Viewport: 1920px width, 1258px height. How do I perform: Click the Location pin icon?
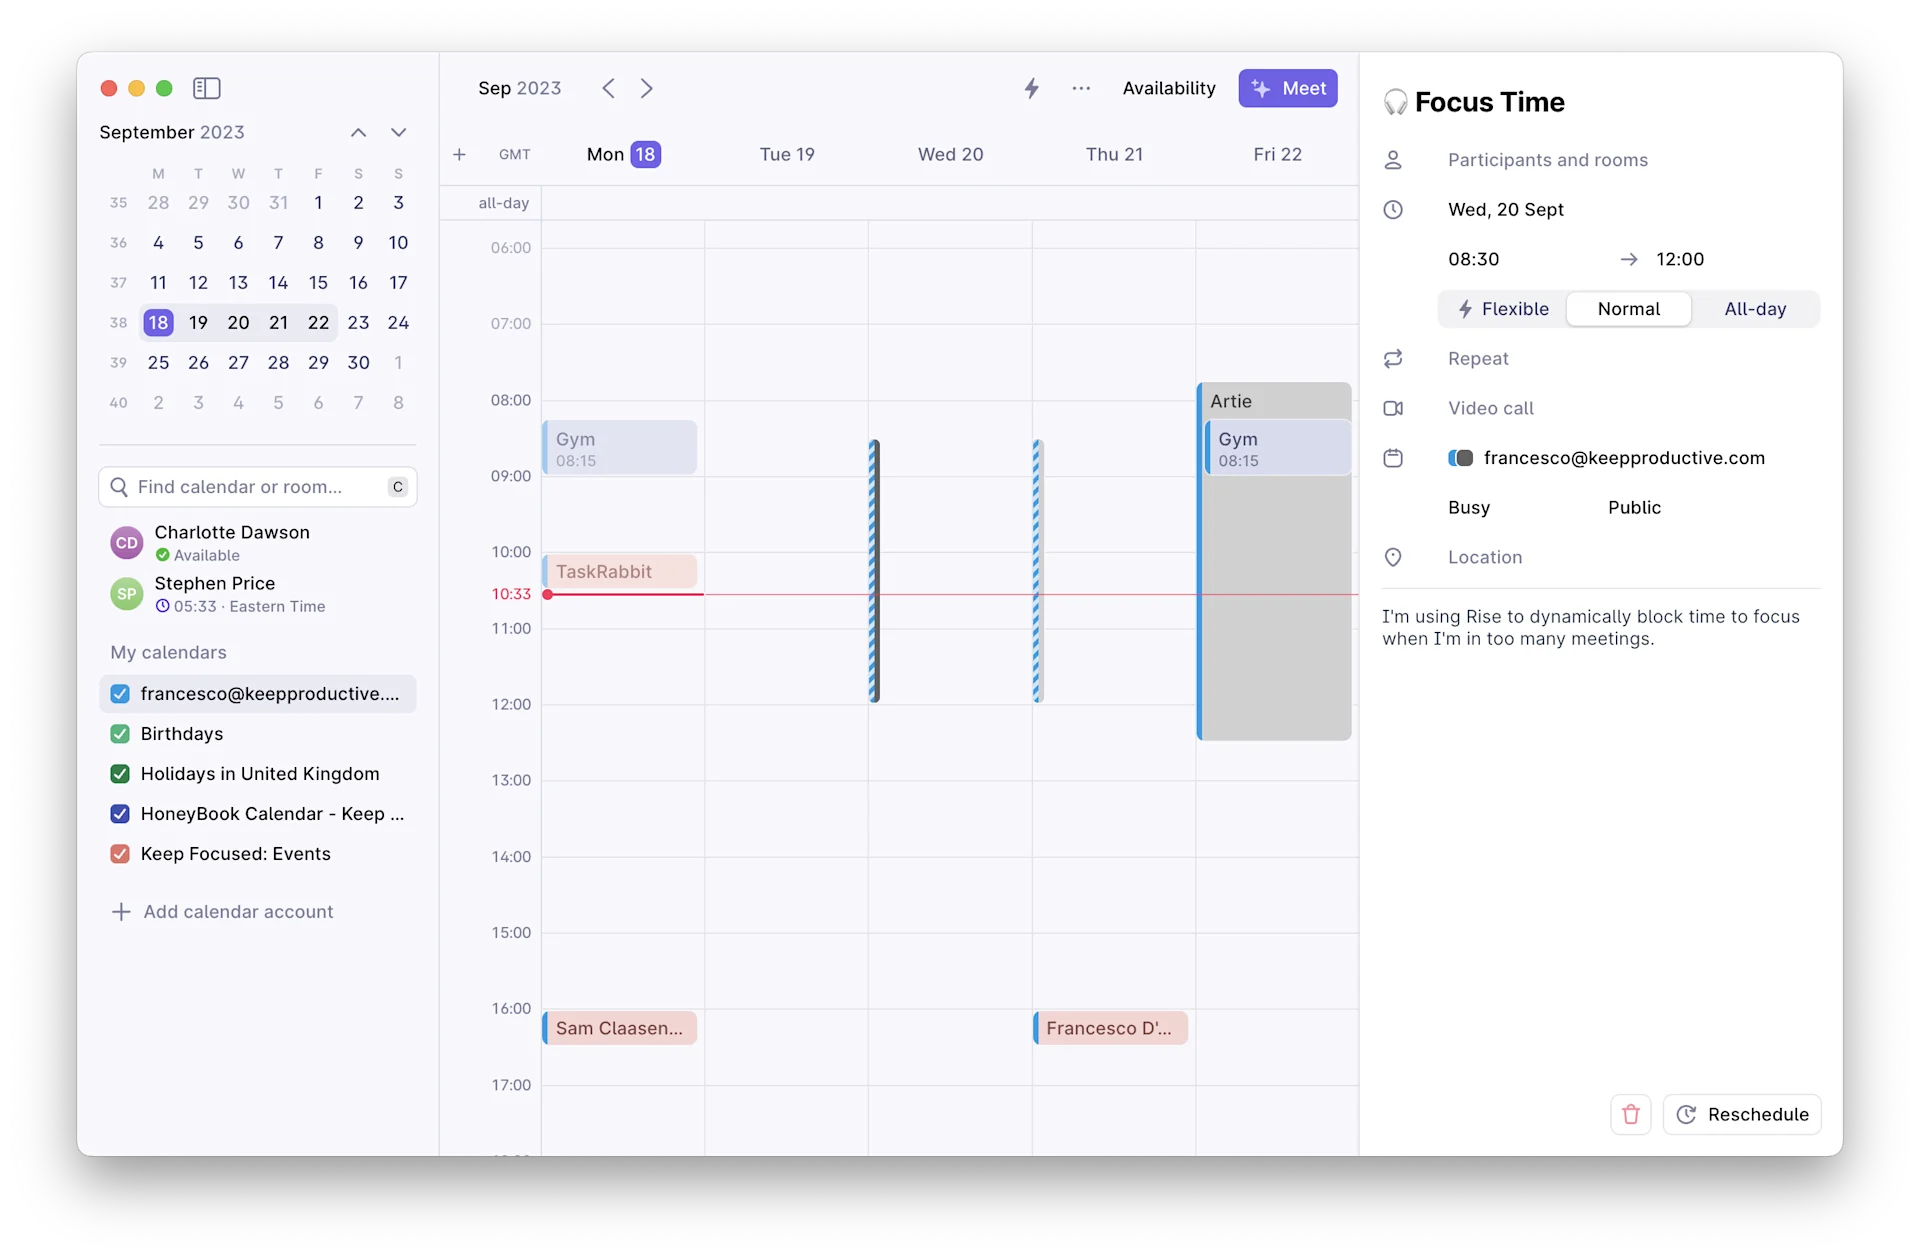click(1393, 557)
